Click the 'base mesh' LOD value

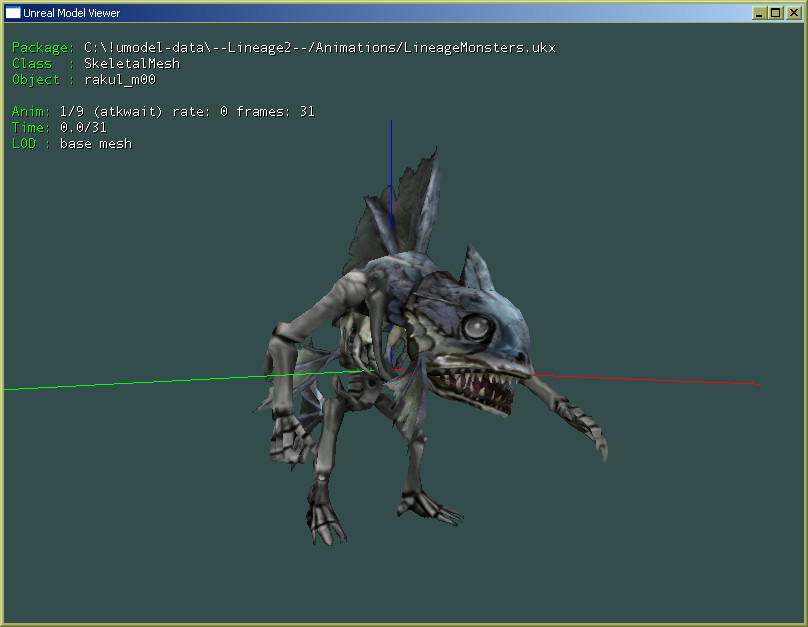(x=96, y=143)
